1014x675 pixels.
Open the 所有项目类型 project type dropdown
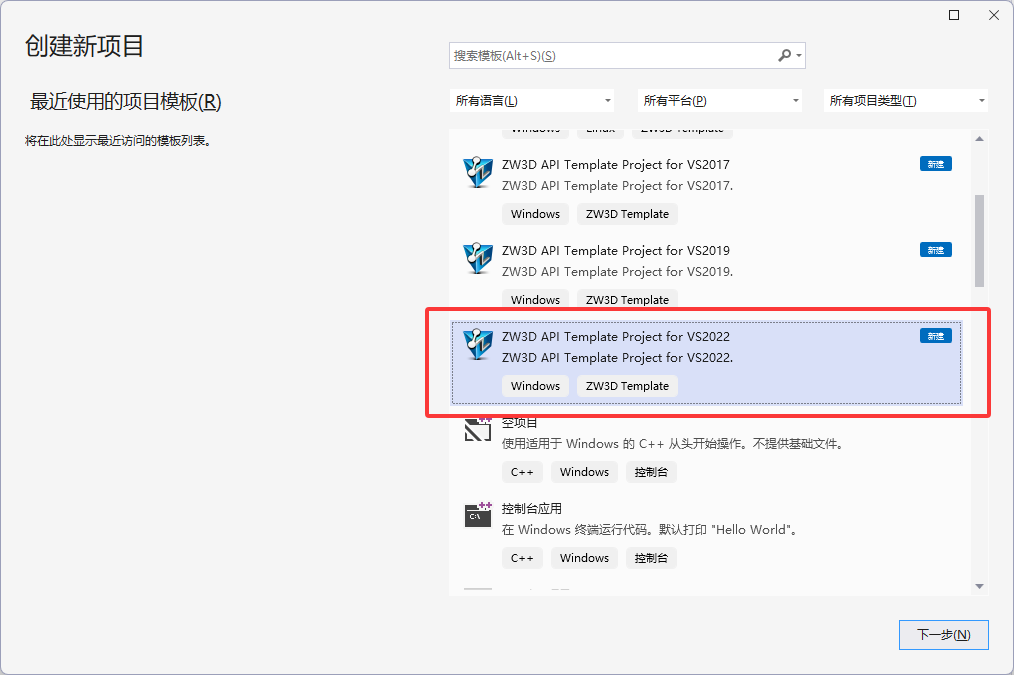[x=905, y=101]
